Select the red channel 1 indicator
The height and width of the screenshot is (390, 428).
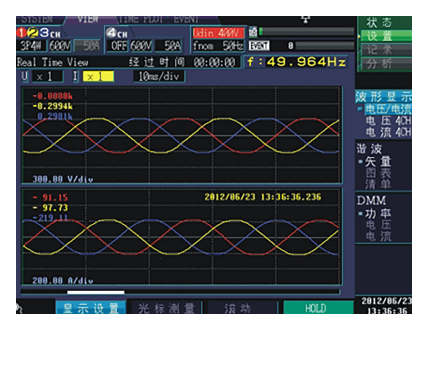coord(21,33)
